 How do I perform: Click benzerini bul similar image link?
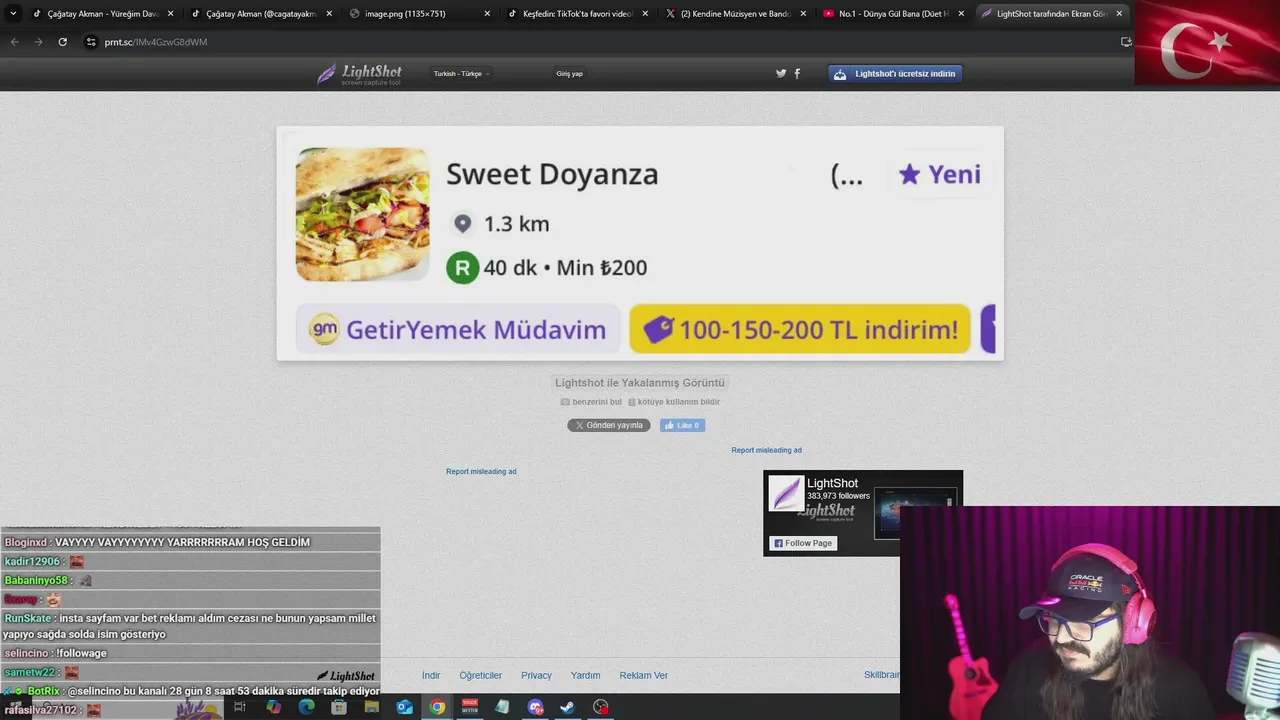[x=591, y=402]
